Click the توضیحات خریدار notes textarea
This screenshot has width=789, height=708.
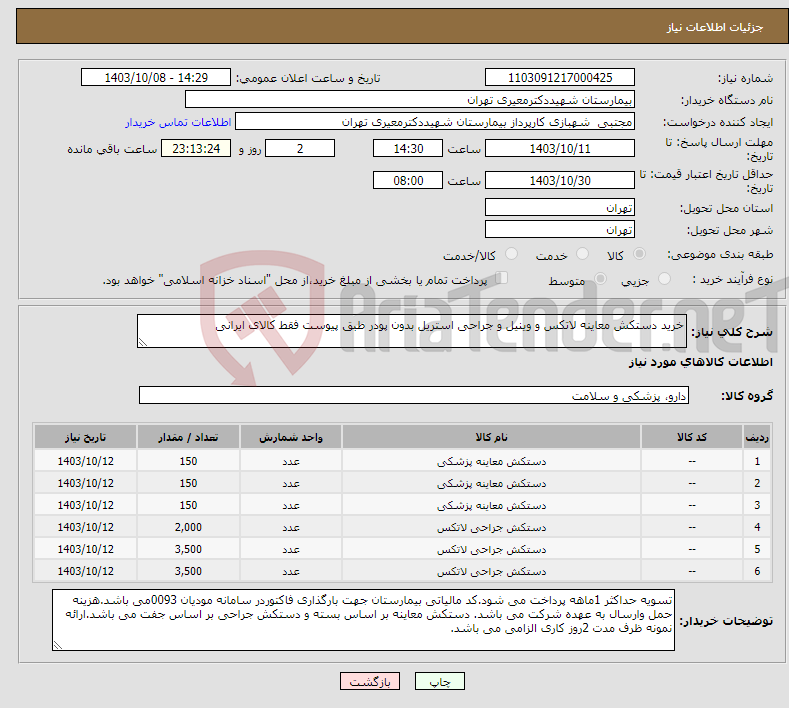pyautogui.click(x=363, y=620)
